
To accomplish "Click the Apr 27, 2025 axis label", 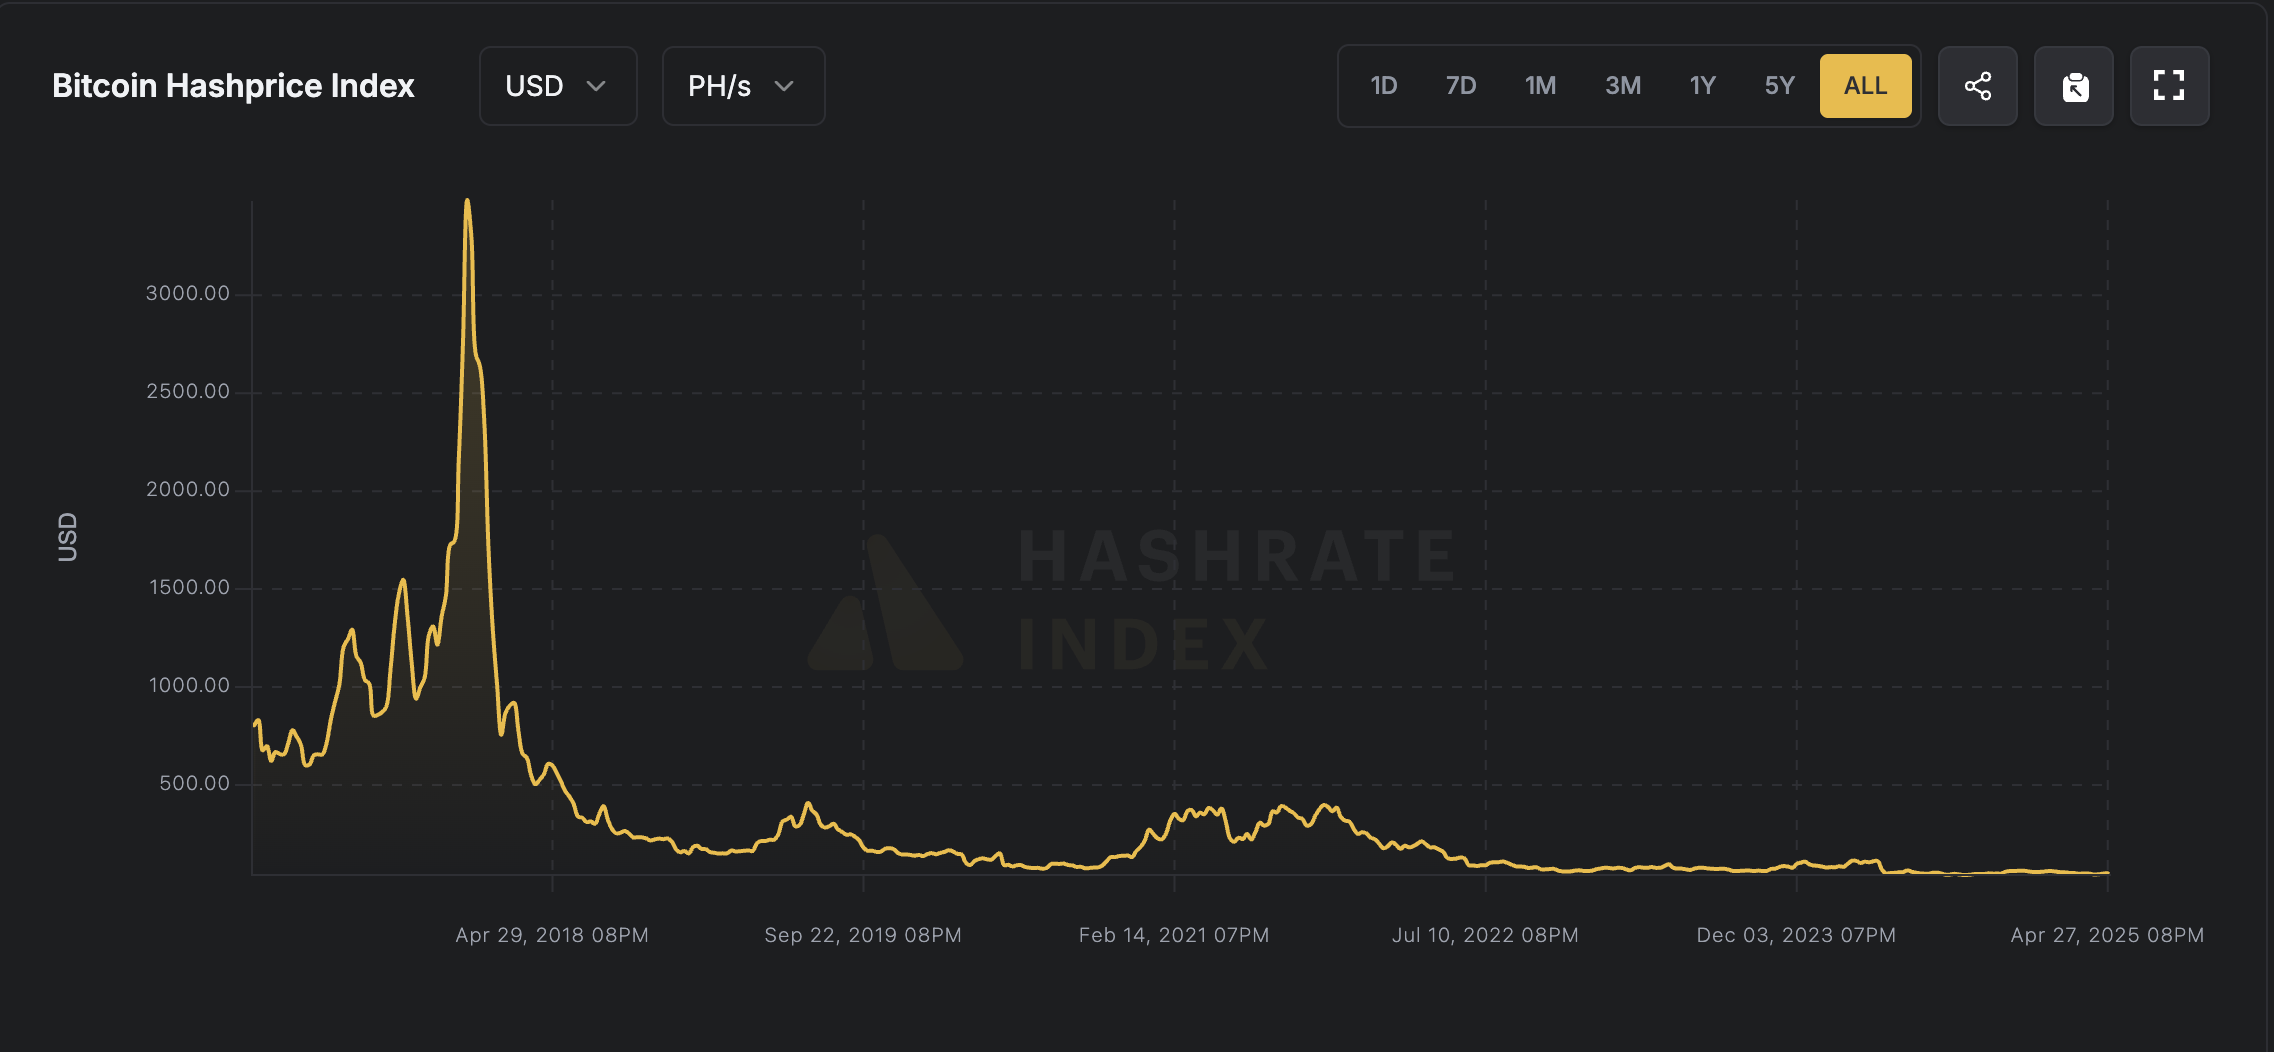I will click(2107, 935).
